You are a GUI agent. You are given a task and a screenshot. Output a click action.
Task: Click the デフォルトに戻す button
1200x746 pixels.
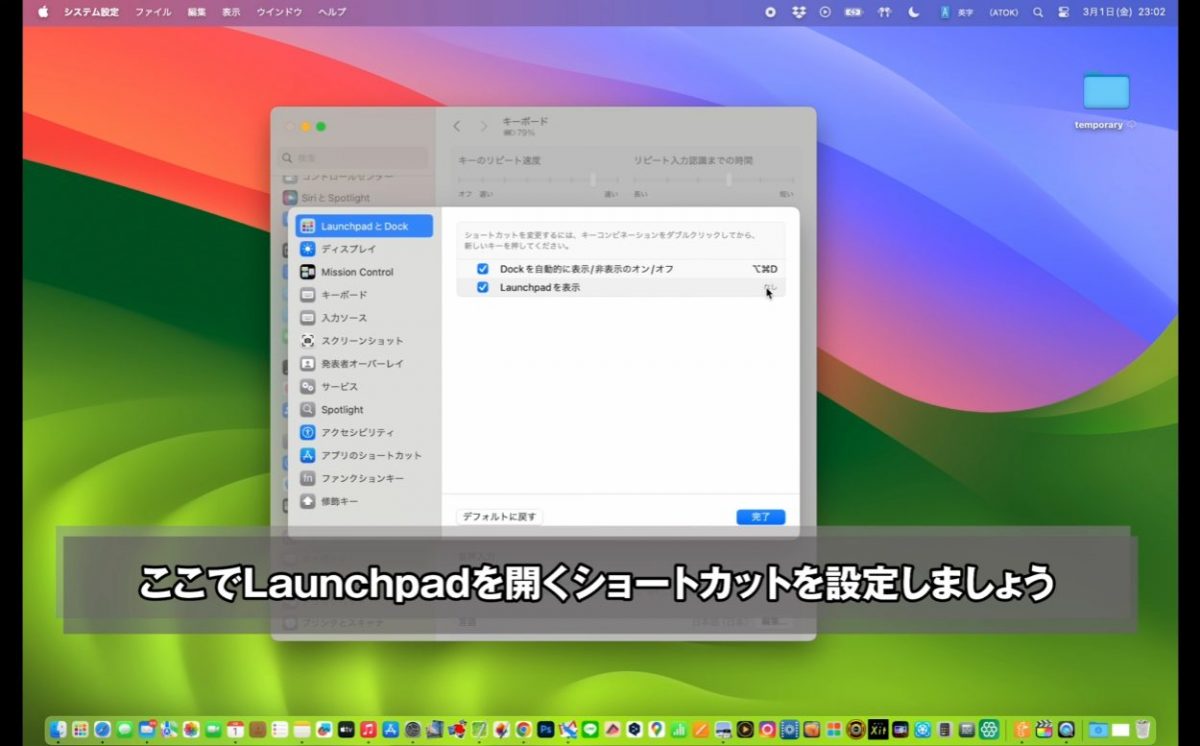[x=500, y=517]
